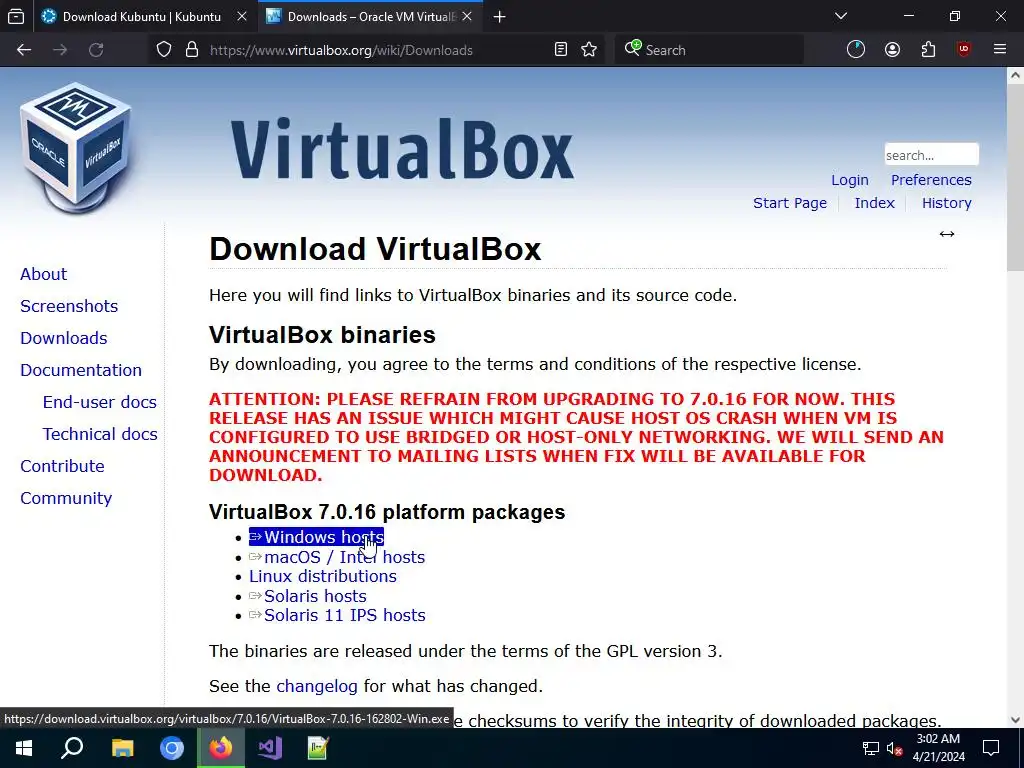Open End-user docs in sidebar
This screenshot has height=768, width=1024.
[x=100, y=402]
